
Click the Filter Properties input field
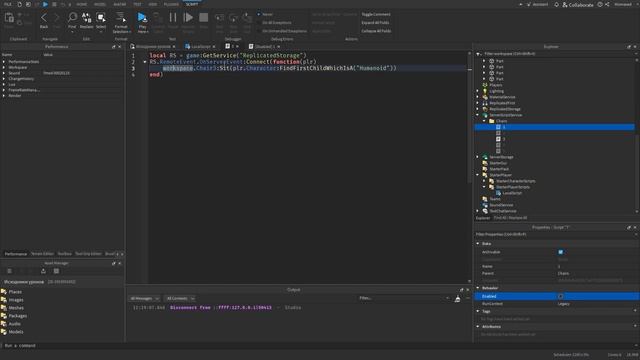coord(554,234)
